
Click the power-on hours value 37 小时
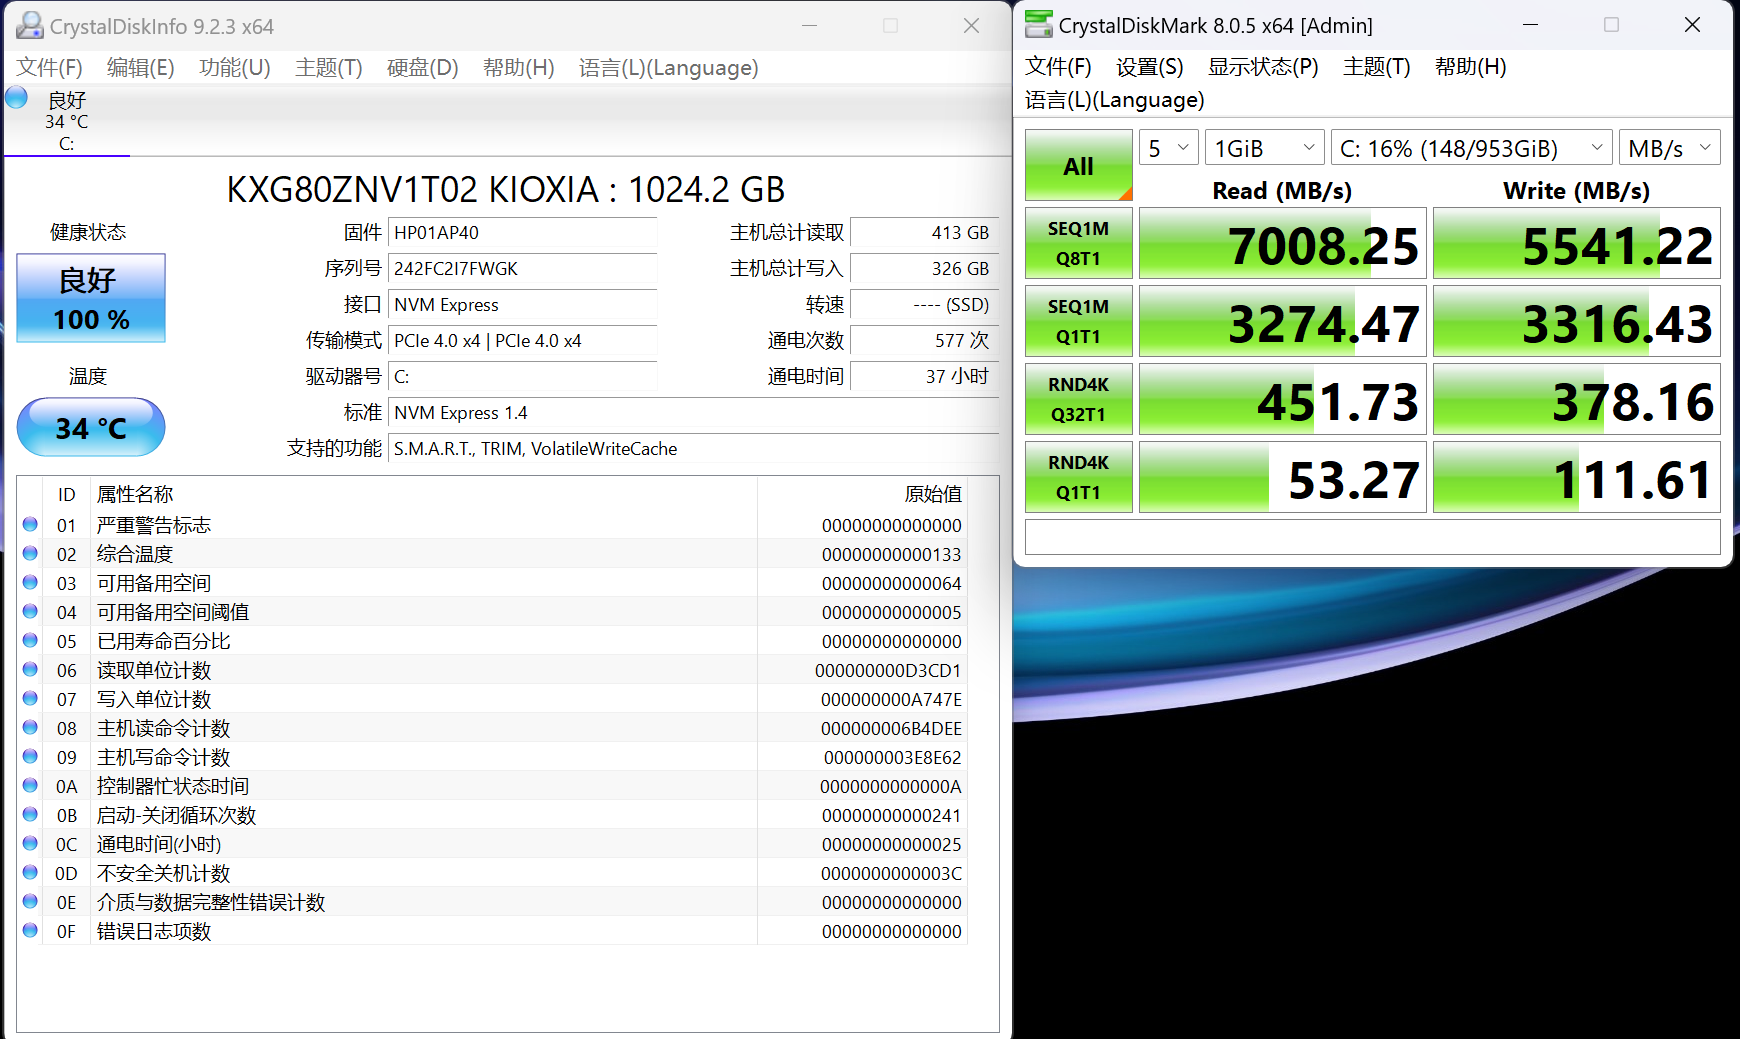924,376
